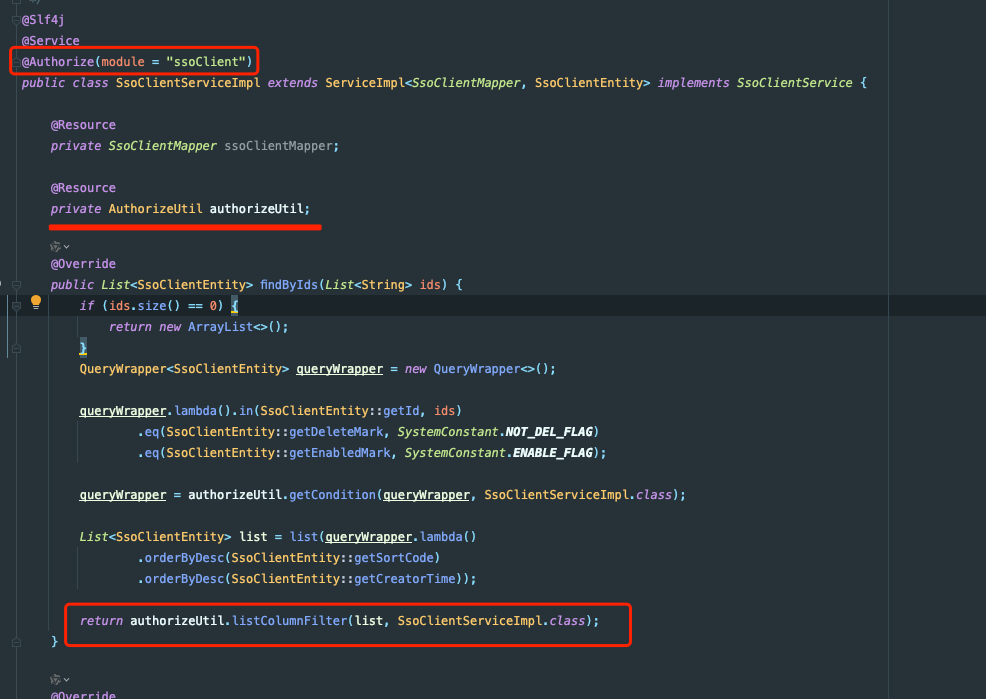
Task: Collapse the if block via gutter fold marker
Action: pyautogui.click(x=15, y=306)
